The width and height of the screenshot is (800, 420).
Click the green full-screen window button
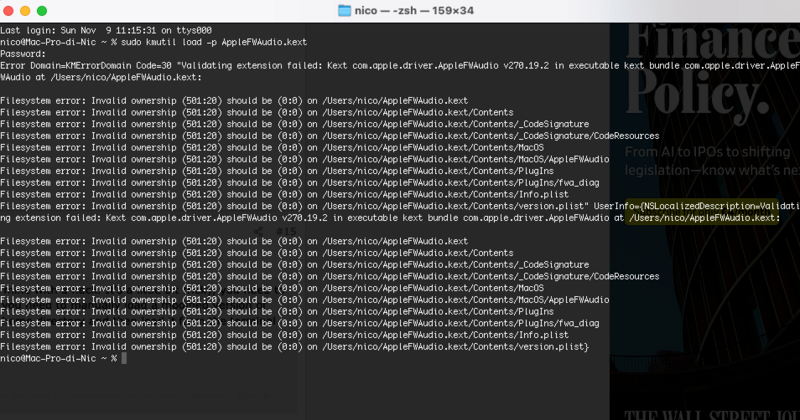pyautogui.click(x=42, y=11)
